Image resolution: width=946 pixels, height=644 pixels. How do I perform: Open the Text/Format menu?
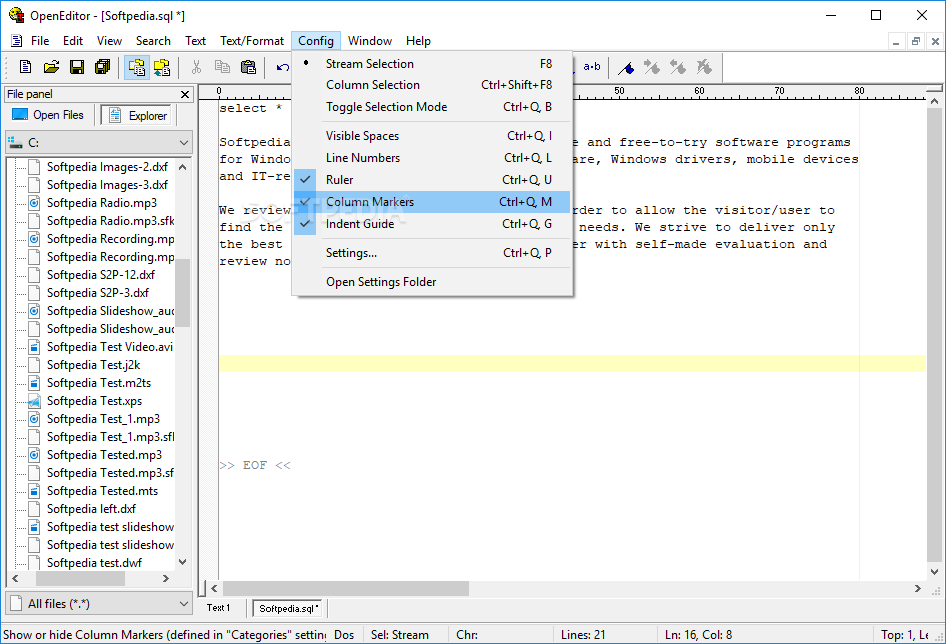coord(252,41)
